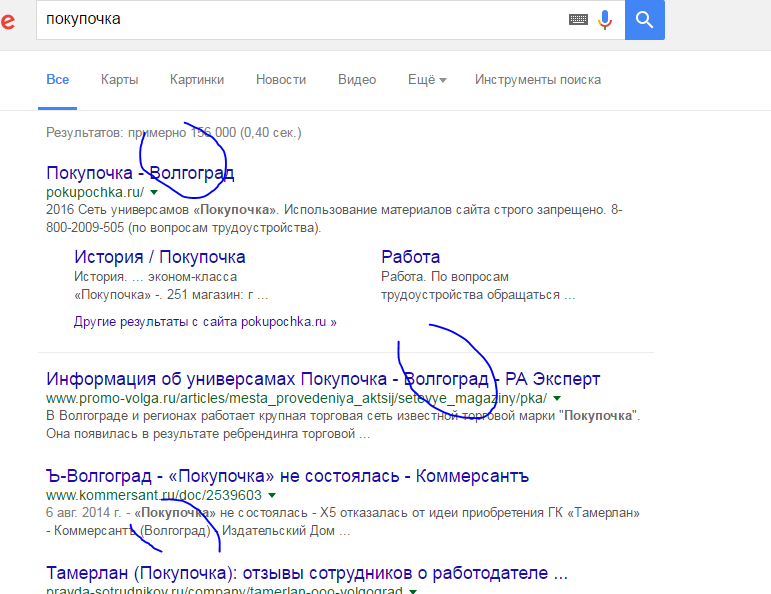The image size is (771, 594).
Task: Click the Google logo at left
Action: pyautogui.click(x=7, y=21)
